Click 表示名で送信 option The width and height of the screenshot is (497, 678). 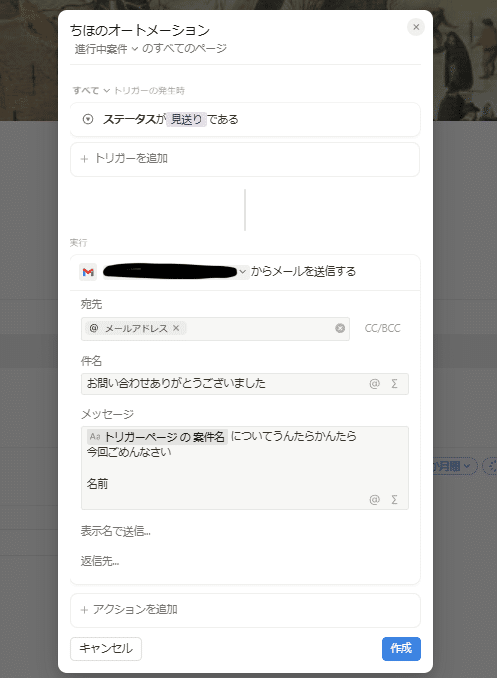pos(115,531)
